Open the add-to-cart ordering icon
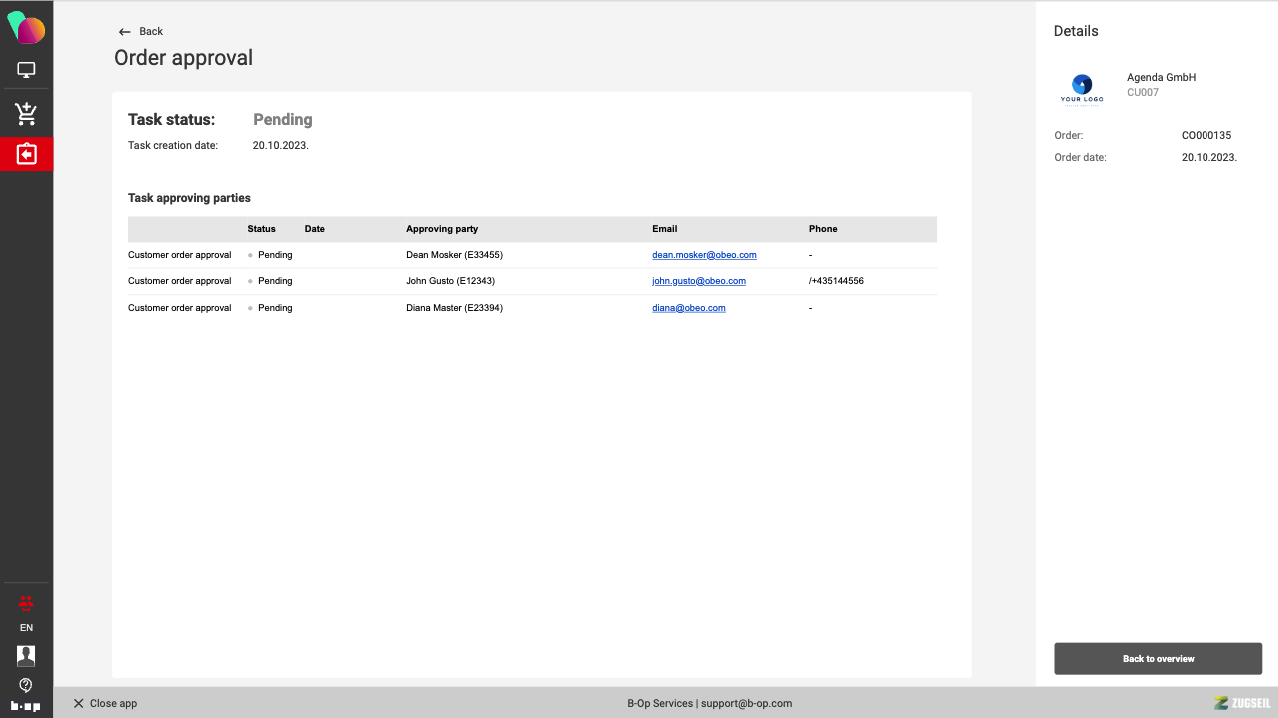This screenshot has height=718, width=1278. coord(26,113)
